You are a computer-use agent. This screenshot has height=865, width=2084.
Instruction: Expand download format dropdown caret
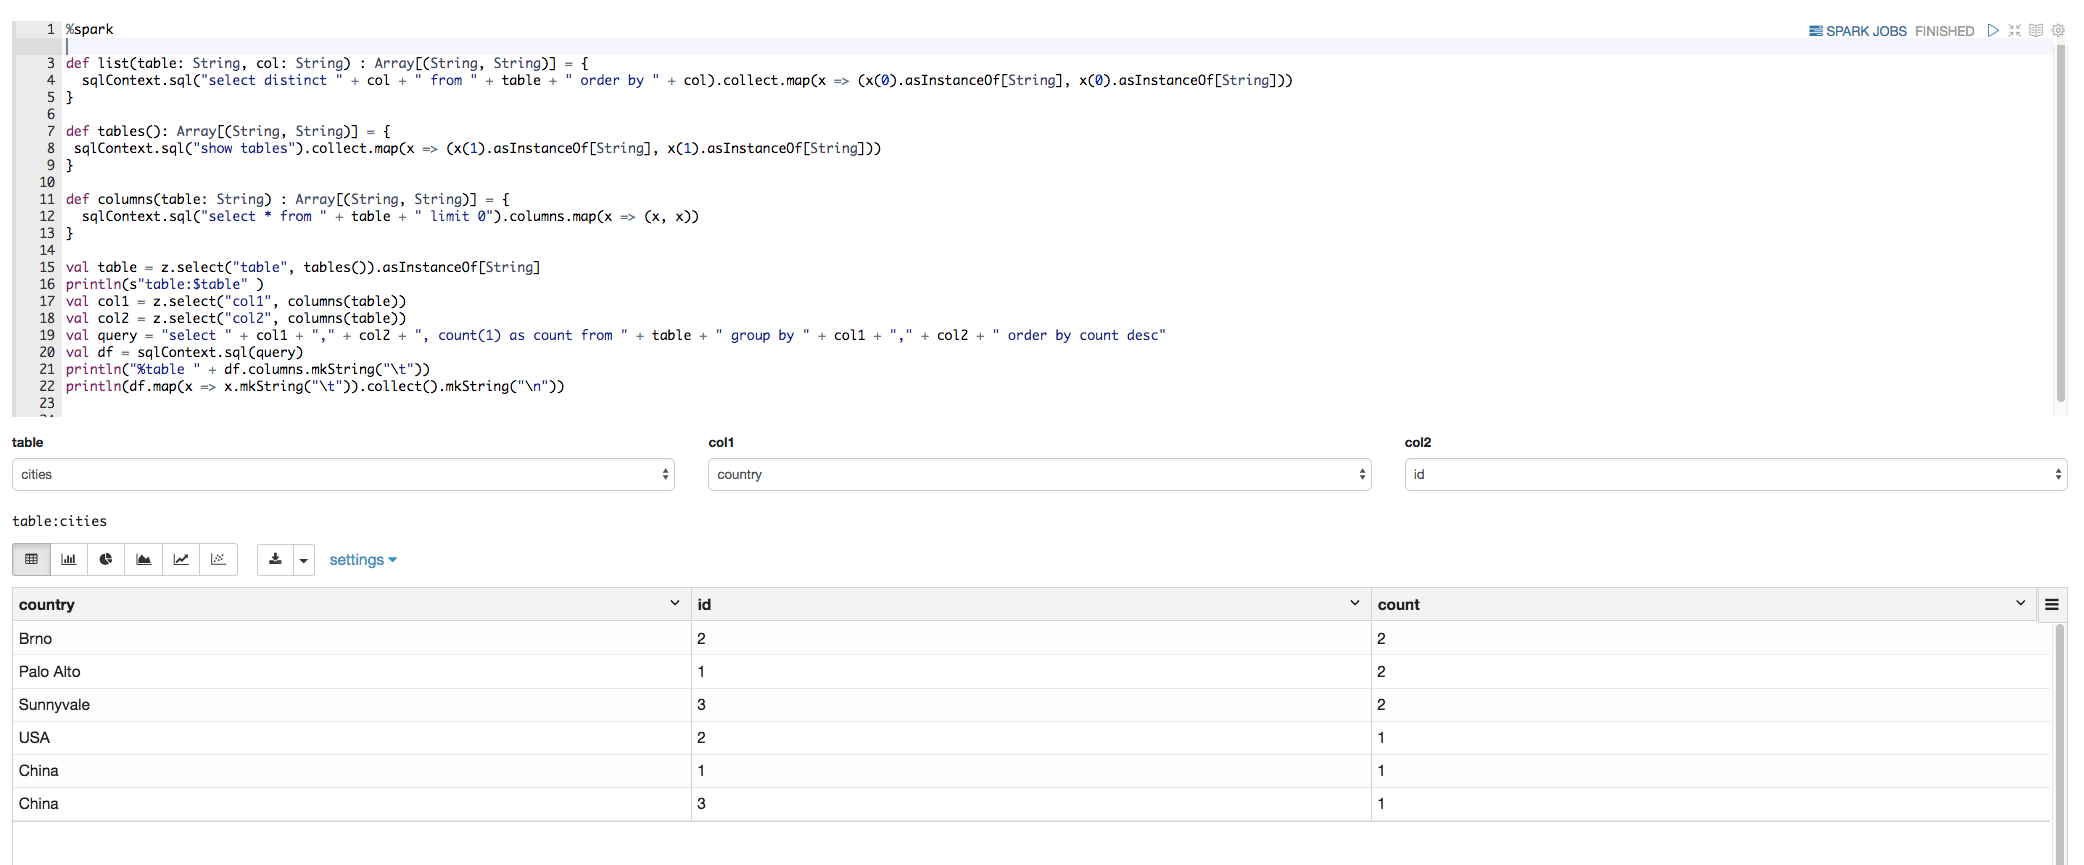(303, 560)
